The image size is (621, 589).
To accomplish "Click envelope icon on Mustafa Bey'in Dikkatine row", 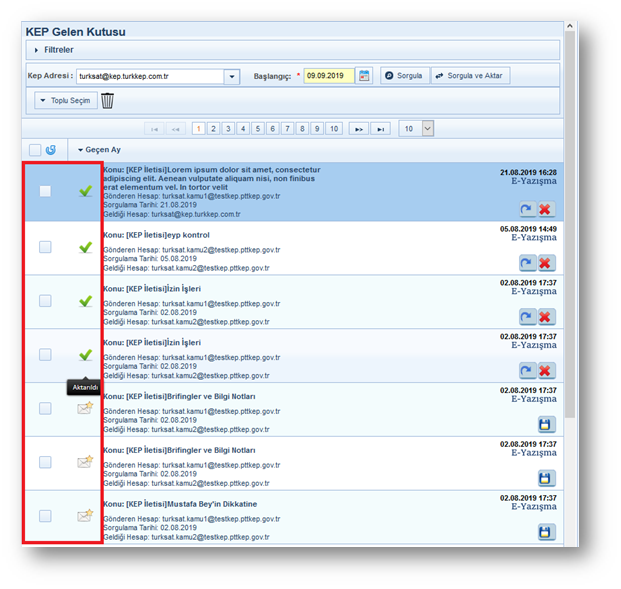I will click(85, 516).
